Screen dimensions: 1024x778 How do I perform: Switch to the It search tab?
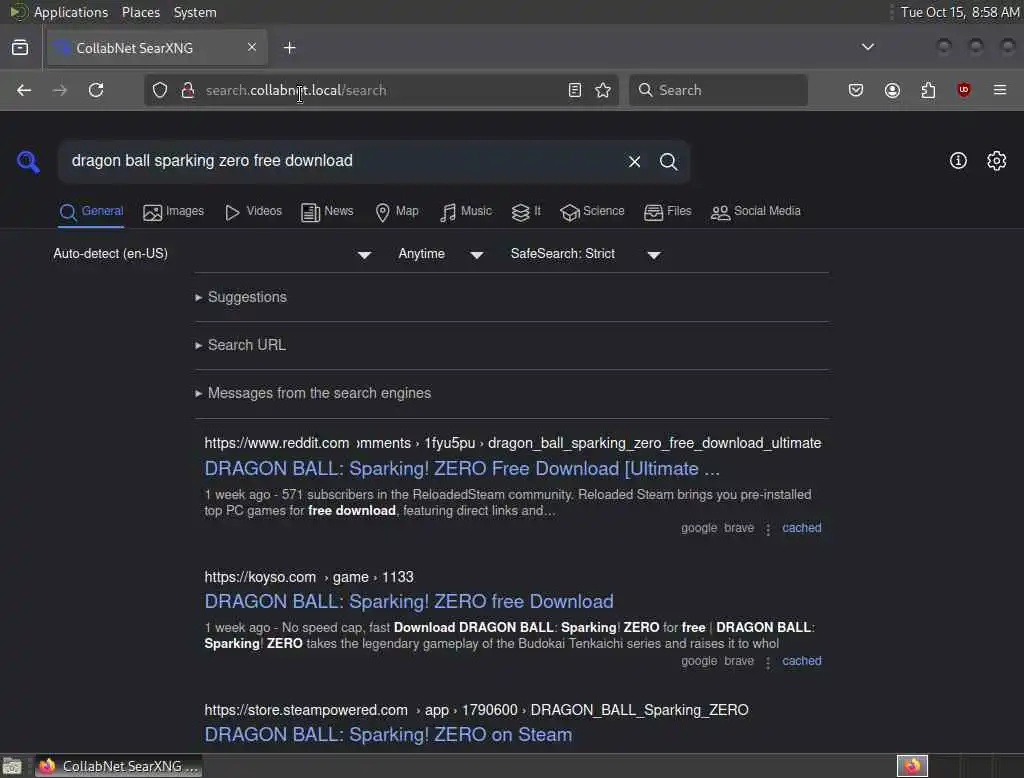coord(526,212)
